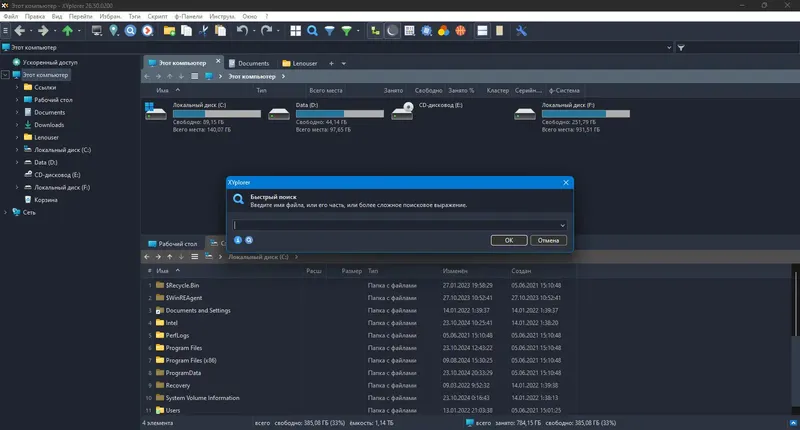Toggle Dual Pane with the split-window icon
The width and height of the screenshot is (800, 430).
click(x=482, y=31)
